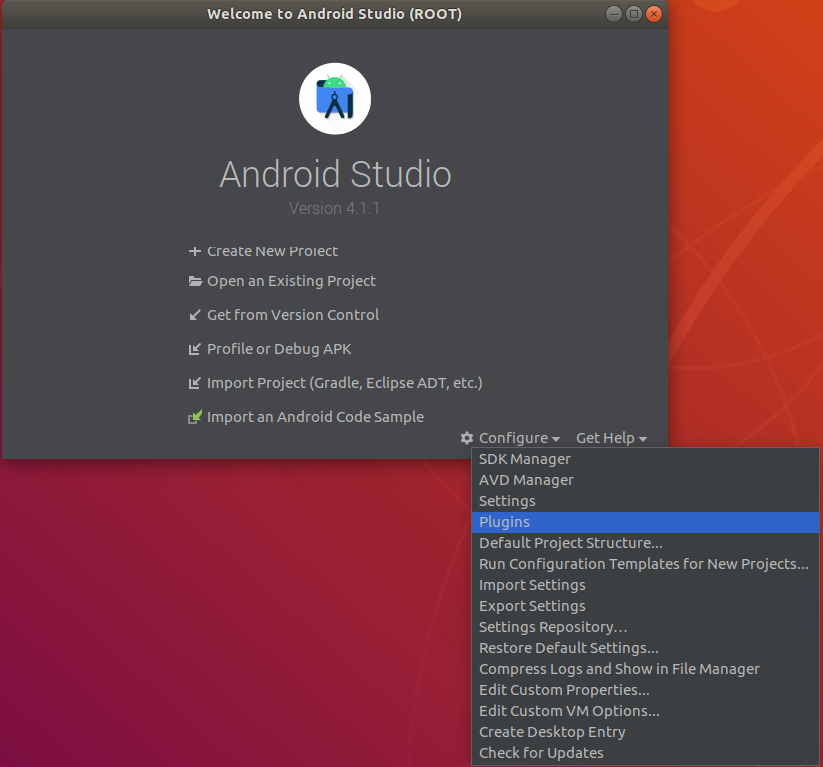Select the highlighted Plugins menu entry
Screen dimensions: 823x767
[646, 522]
